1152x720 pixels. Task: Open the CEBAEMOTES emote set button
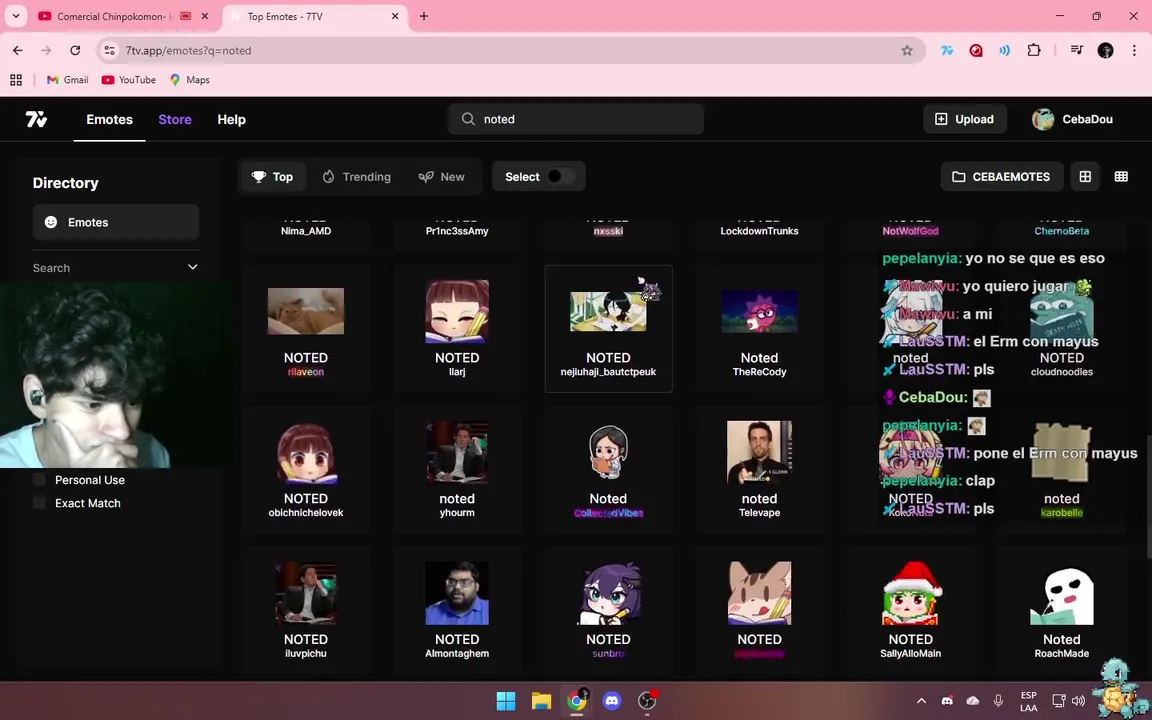1001,176
